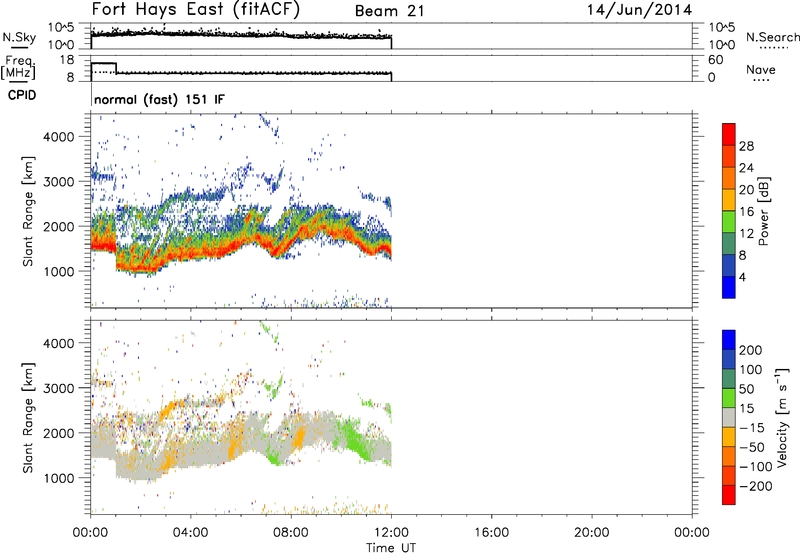The image size is (800, 554).
Task: Click the 'N.Search' legend label
Action: pyautogui.click(x=772, y=37)
